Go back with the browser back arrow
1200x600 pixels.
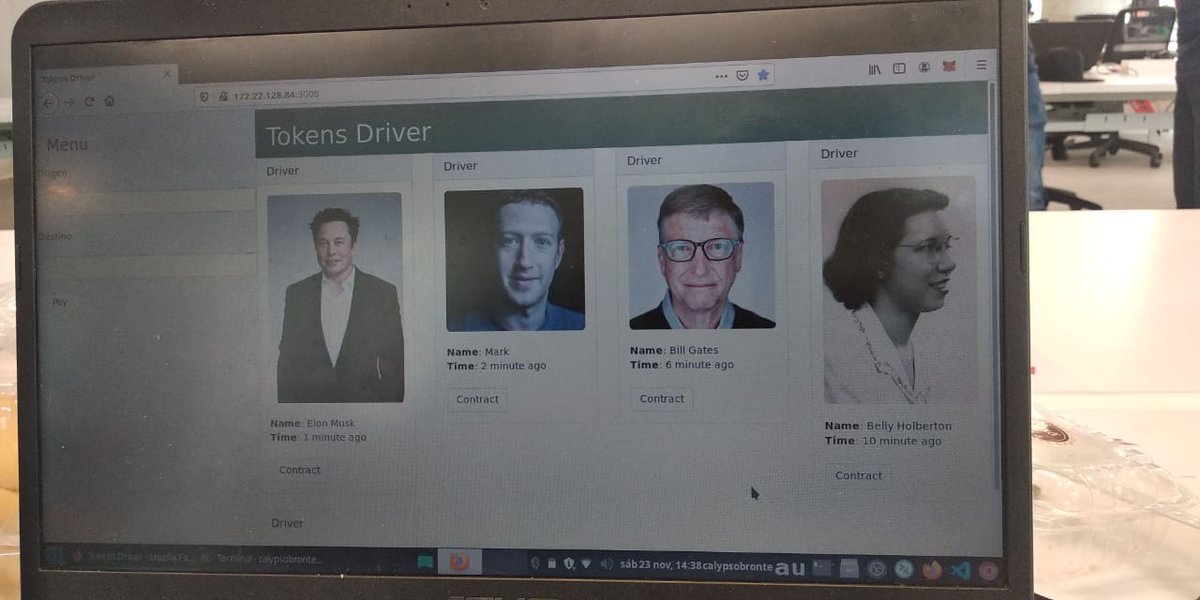[49, 102]
